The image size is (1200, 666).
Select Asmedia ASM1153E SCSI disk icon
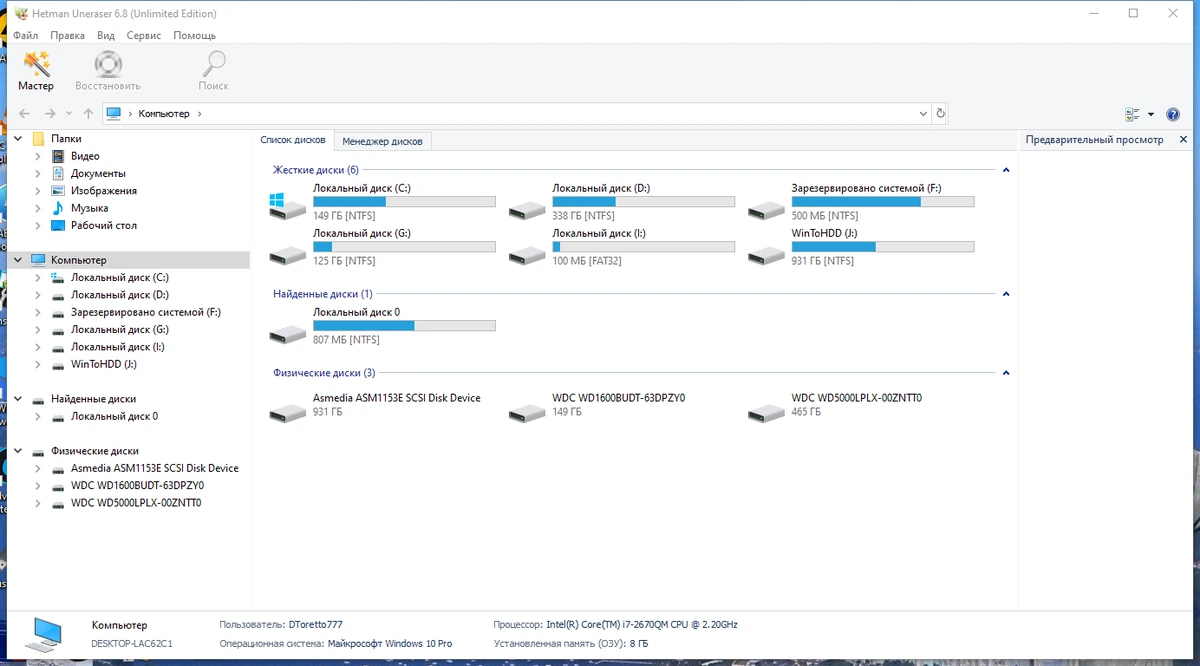287,411
